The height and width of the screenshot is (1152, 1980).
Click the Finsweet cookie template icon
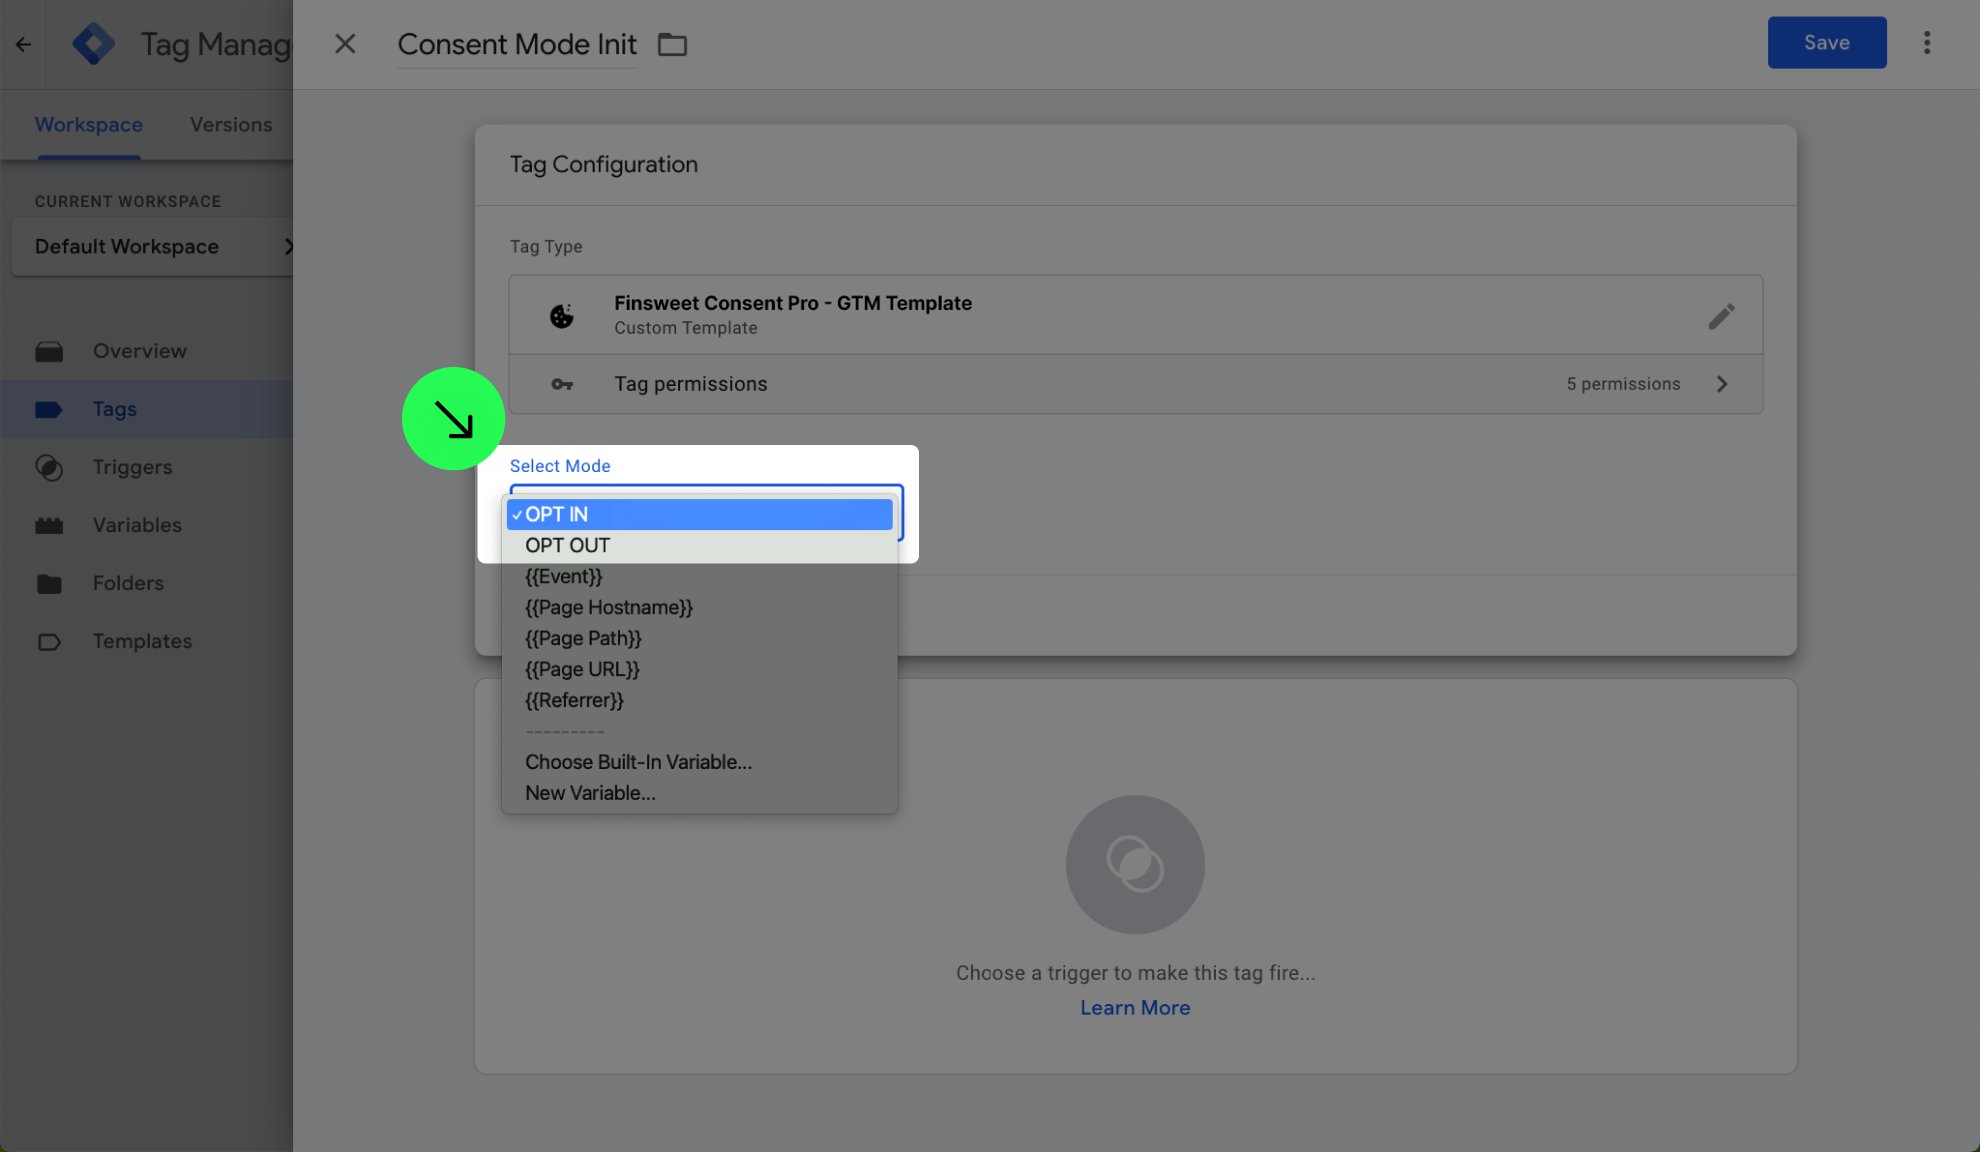tap(562, 316)
